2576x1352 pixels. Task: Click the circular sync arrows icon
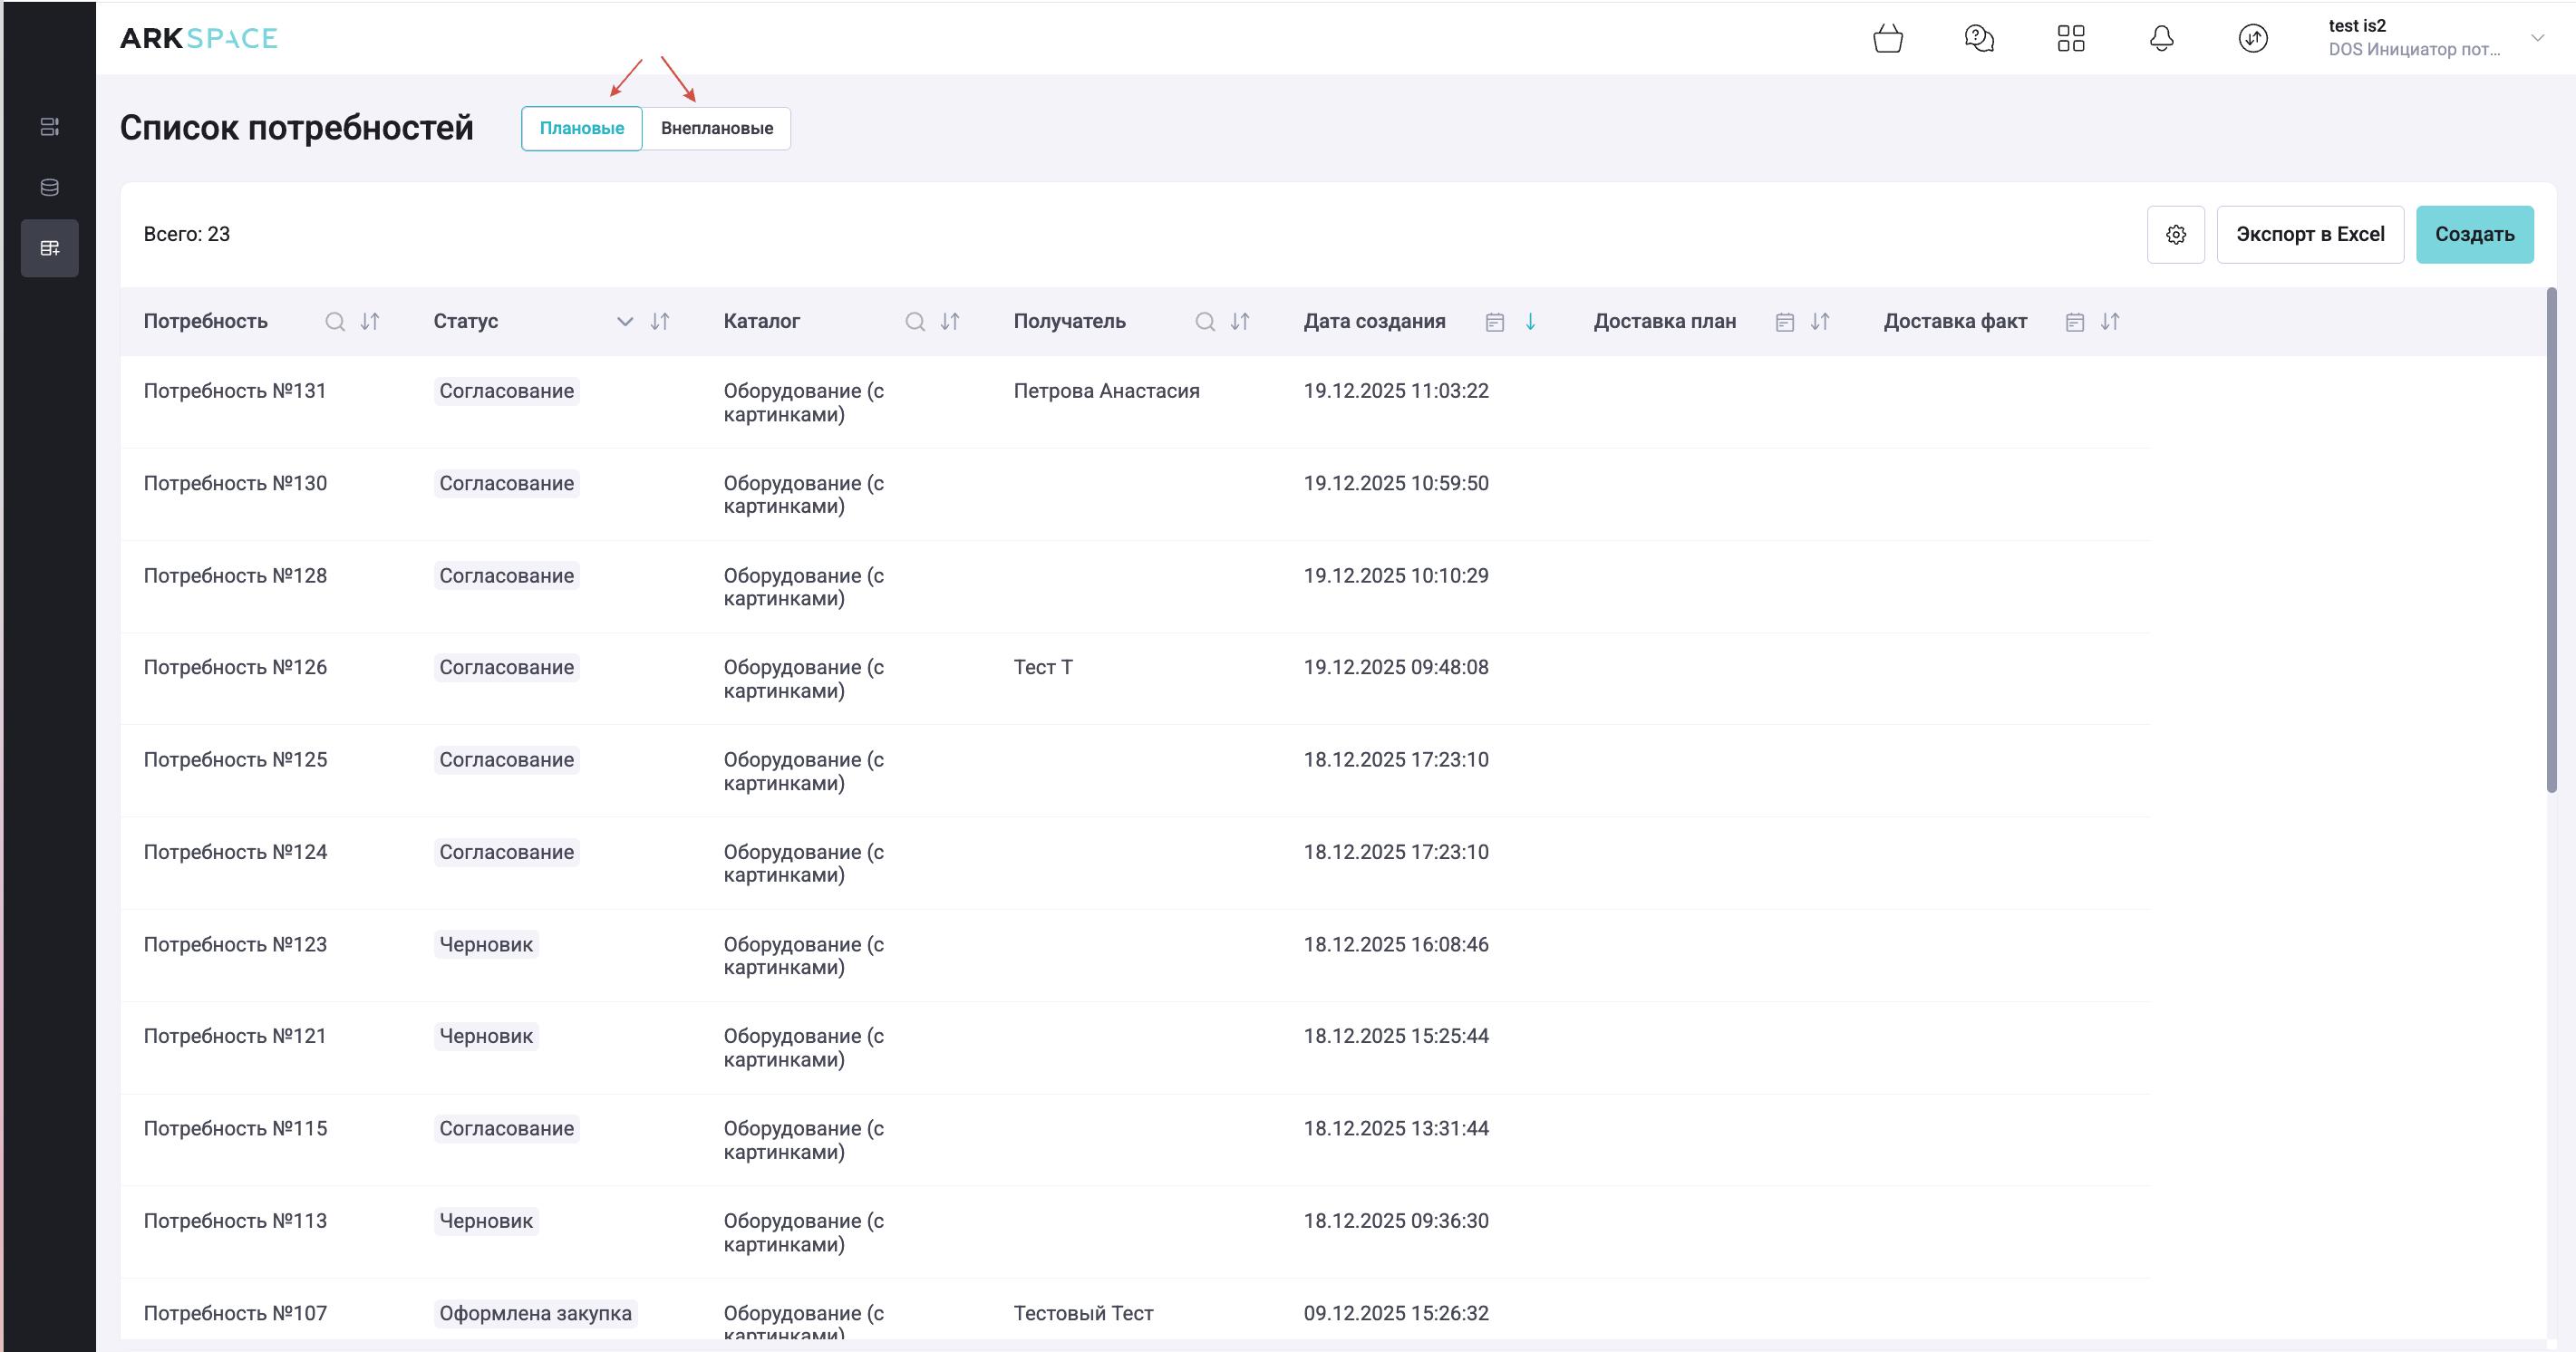(2253, 39)
